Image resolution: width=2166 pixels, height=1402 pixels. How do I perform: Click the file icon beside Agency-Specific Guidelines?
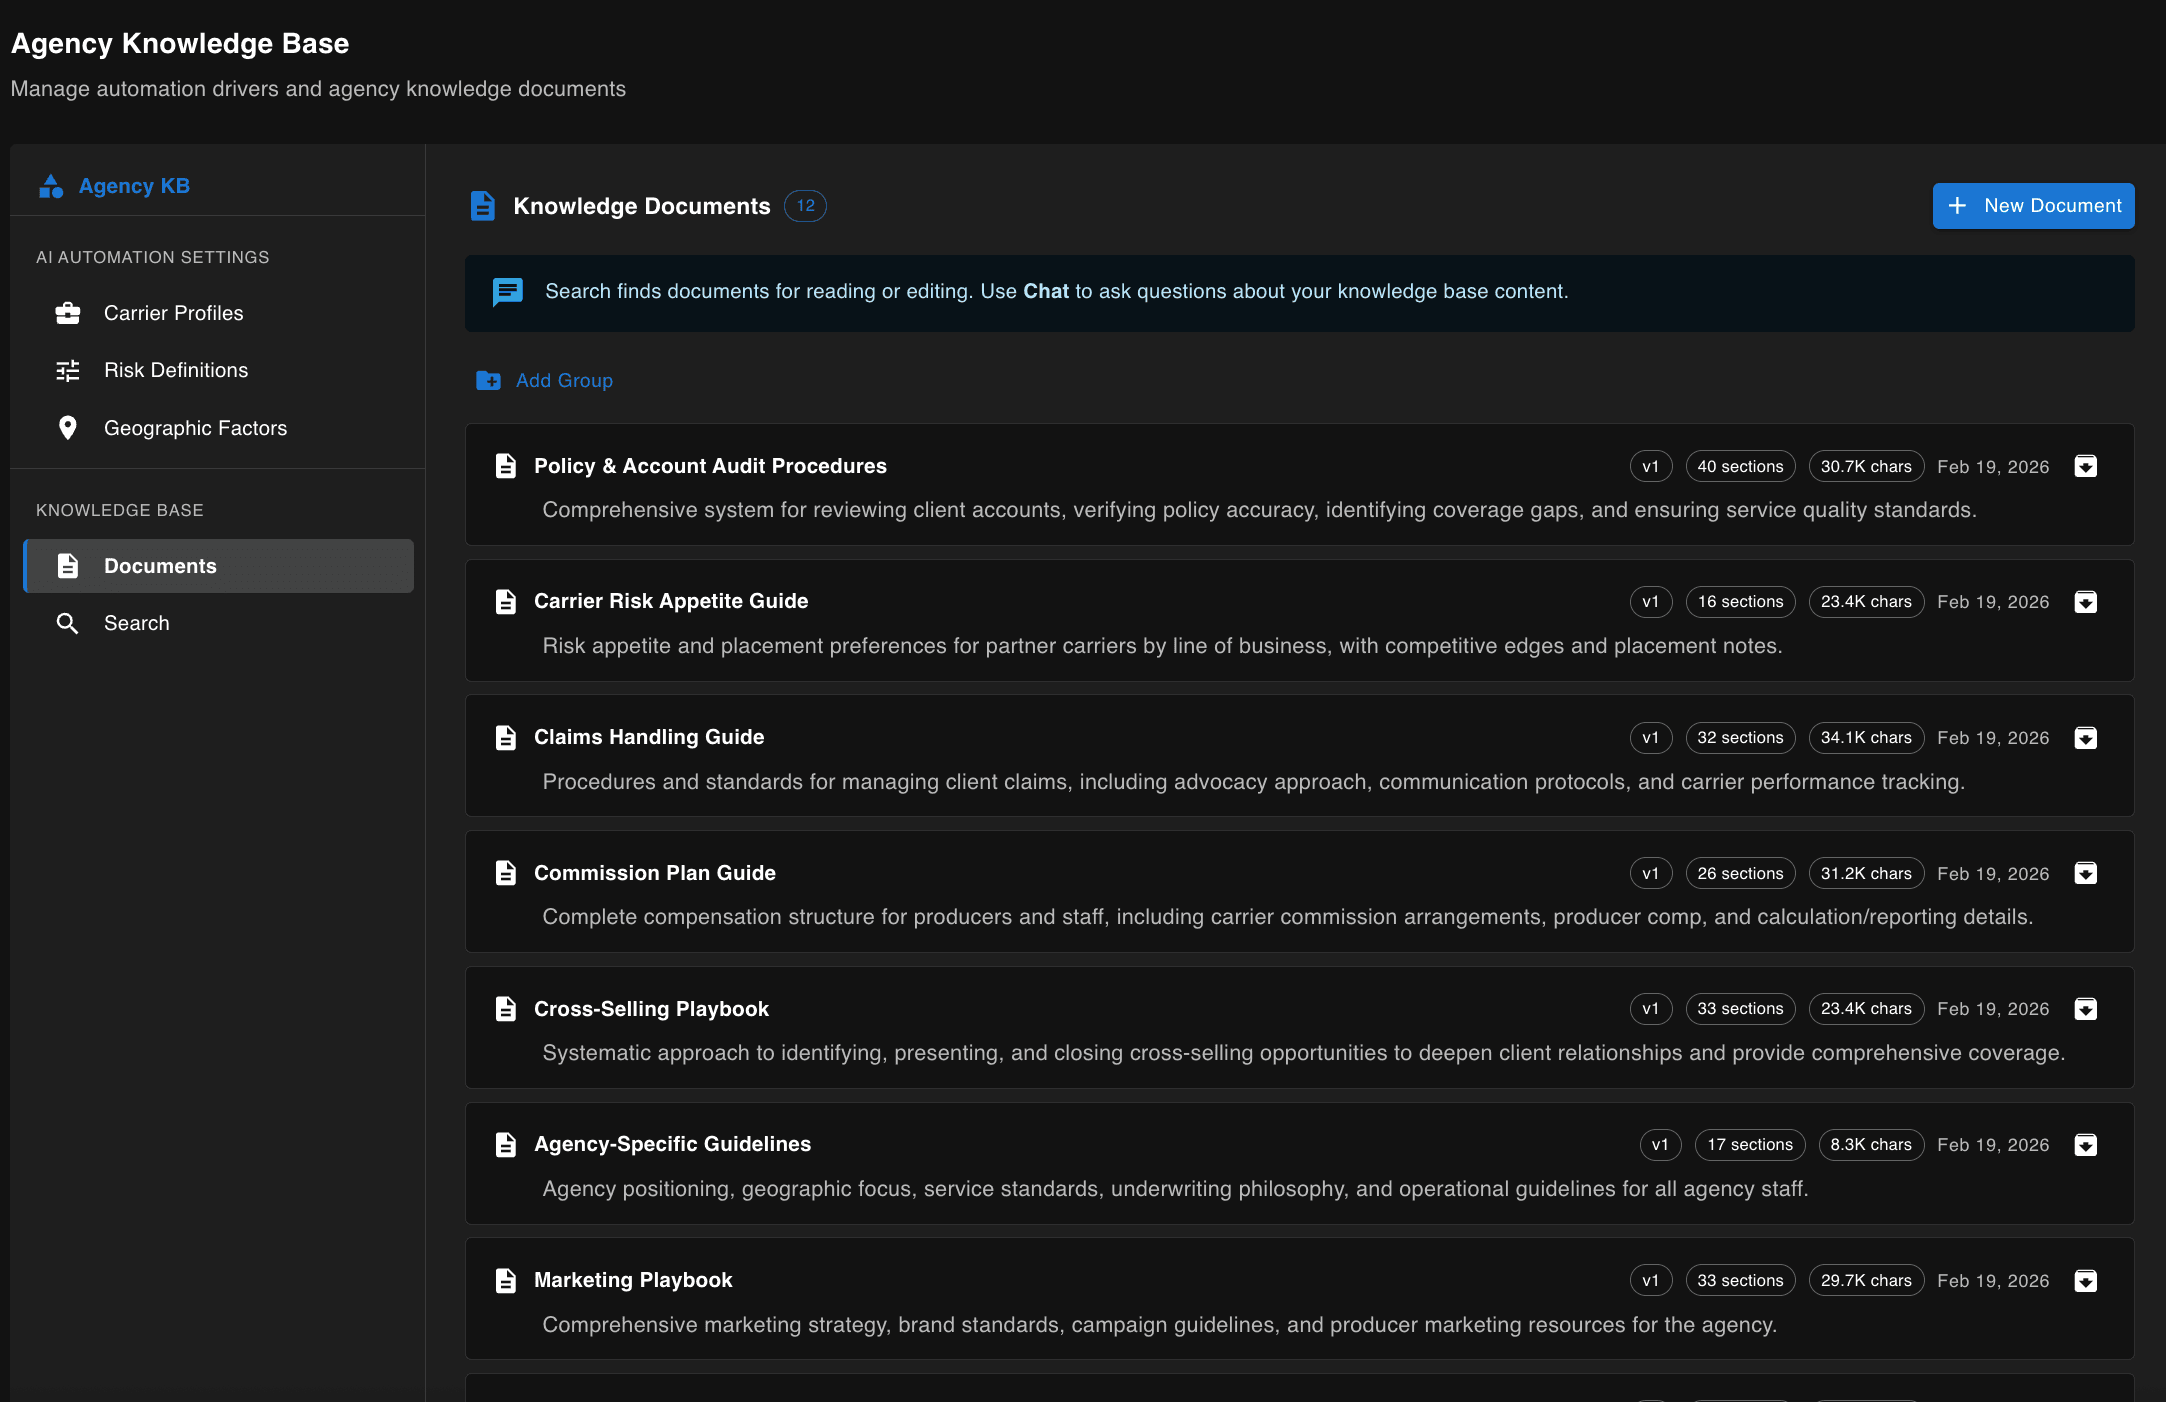pyautogui.click(x=506, y=1145)
